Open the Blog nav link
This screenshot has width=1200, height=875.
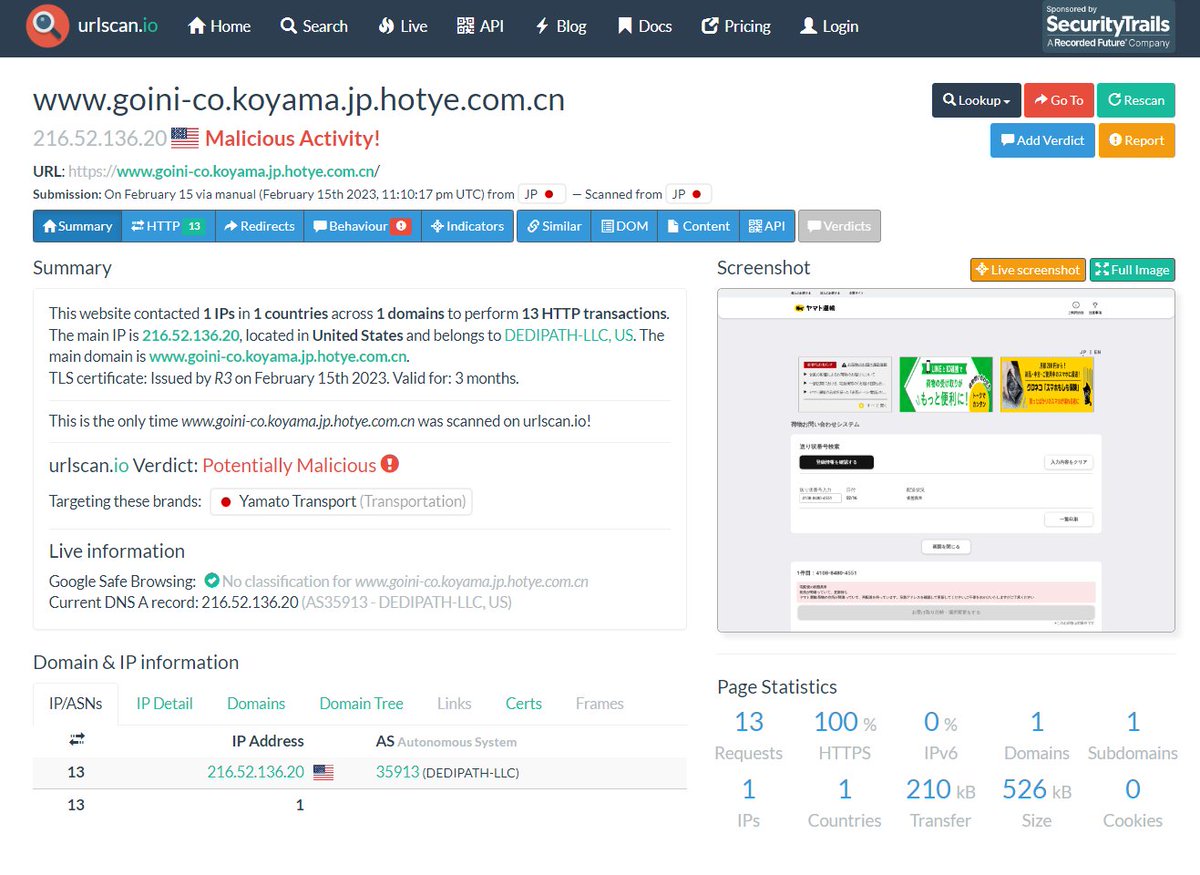point(561,26)
